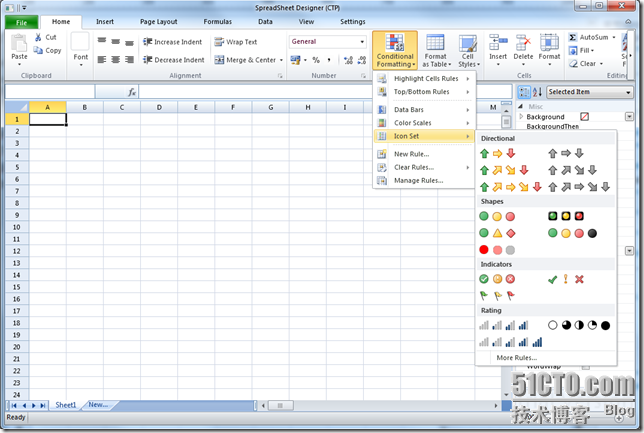644x433 pixels.
Task: Open the File tab
Action: [21, 22]
